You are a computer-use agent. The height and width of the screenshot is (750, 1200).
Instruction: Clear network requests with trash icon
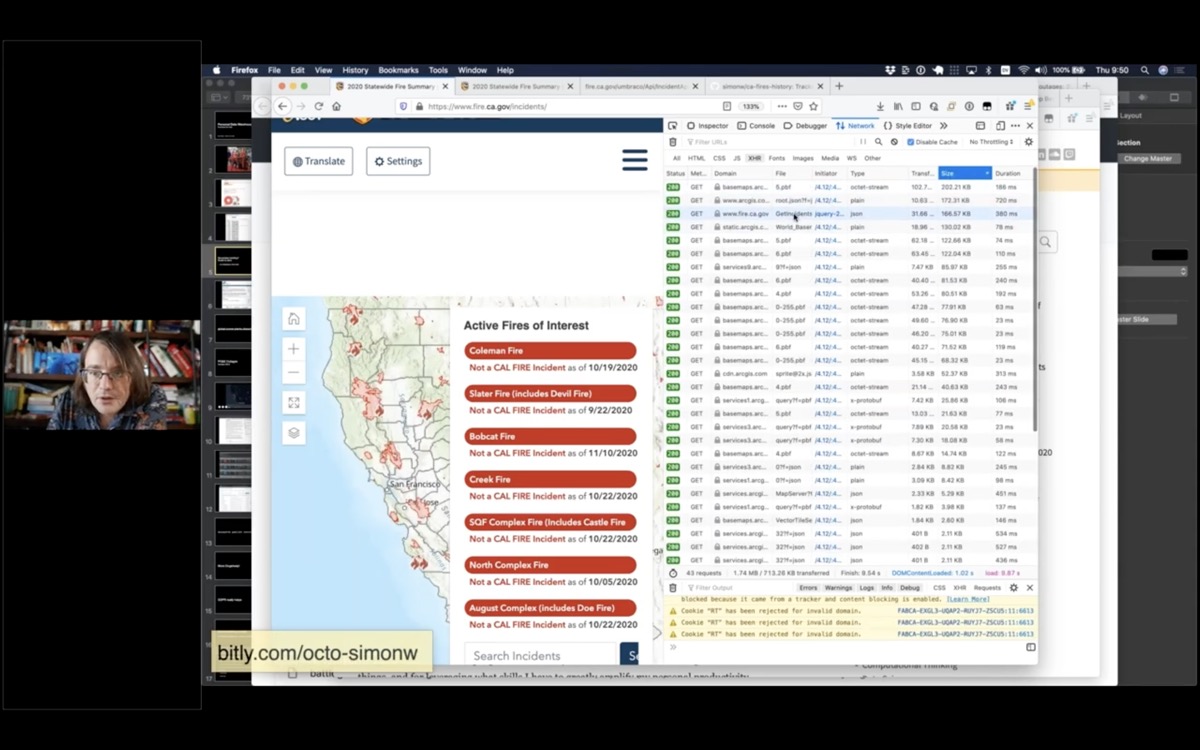click(673, 142)
